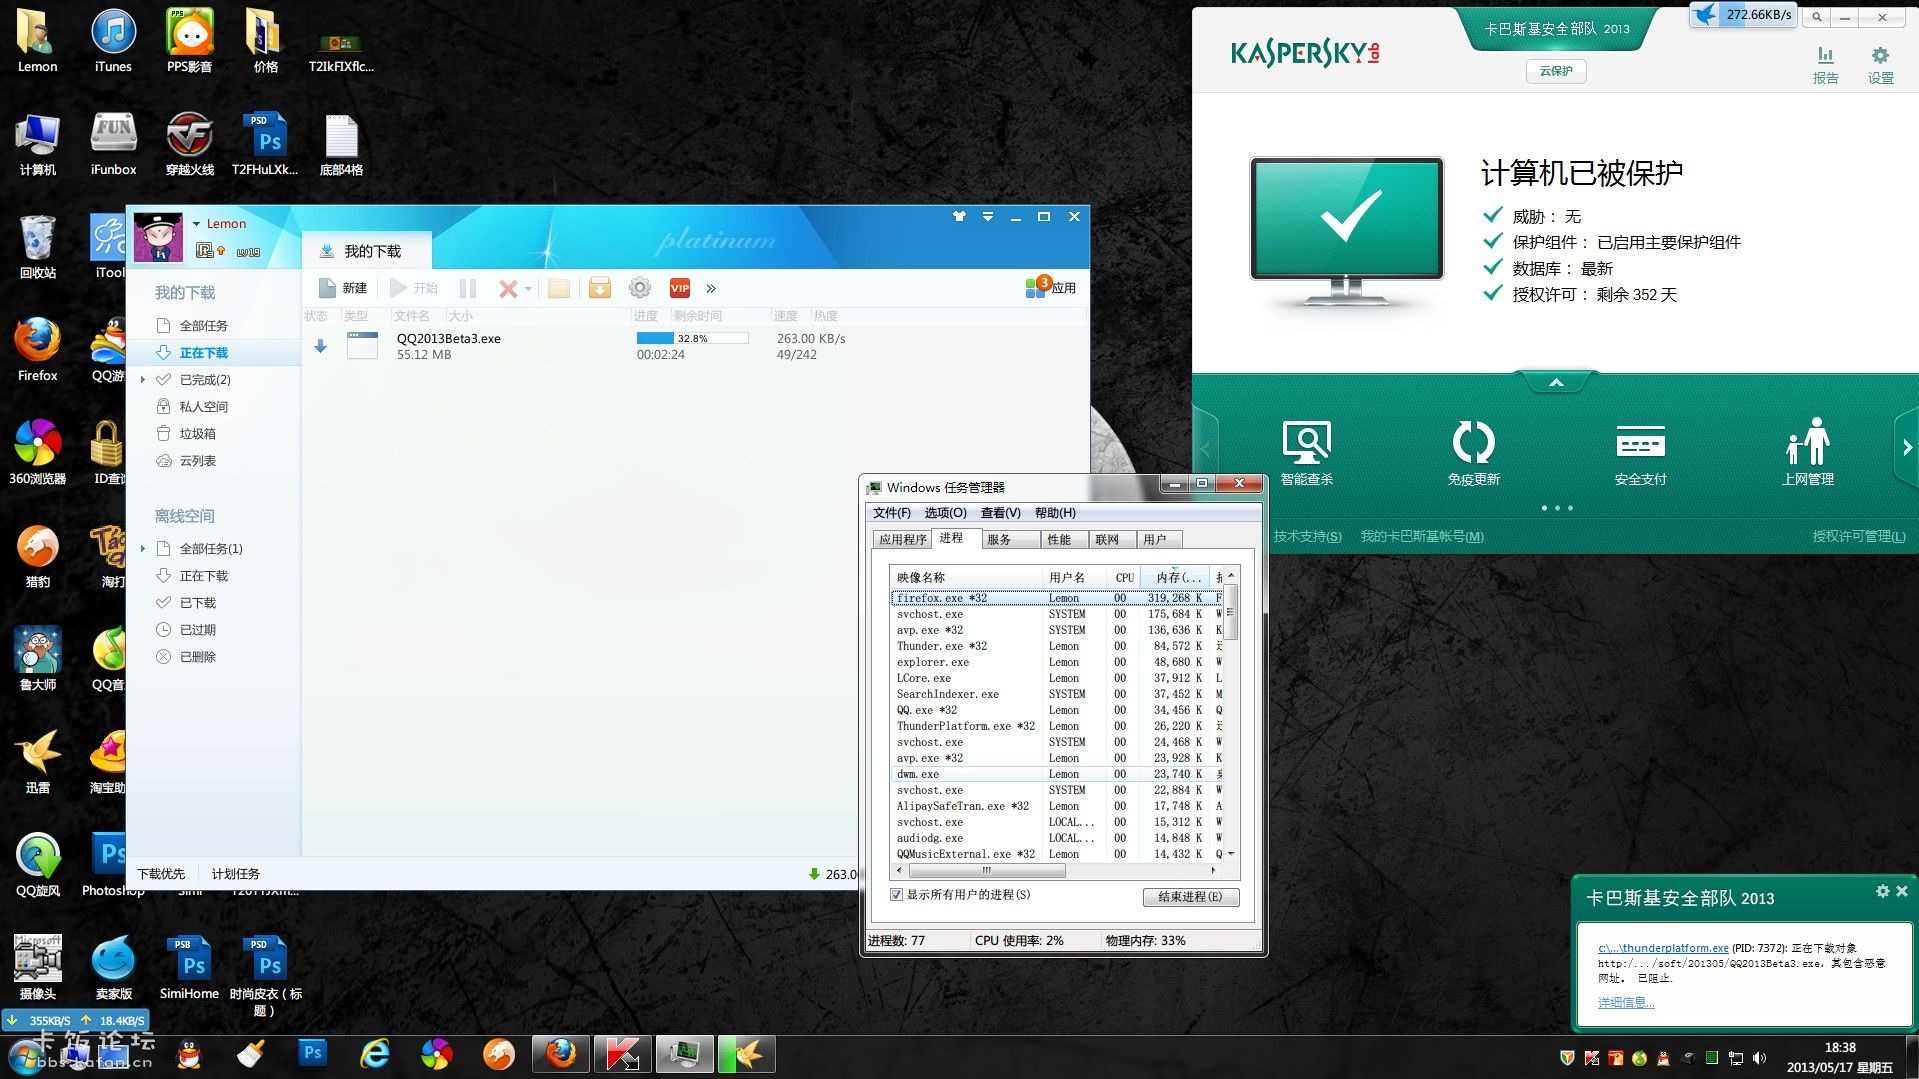This screenshot has width=1919, height=1079.
Task: Click 我的卡巴斯基帐号(M) link
Action: coord(1422,537)
